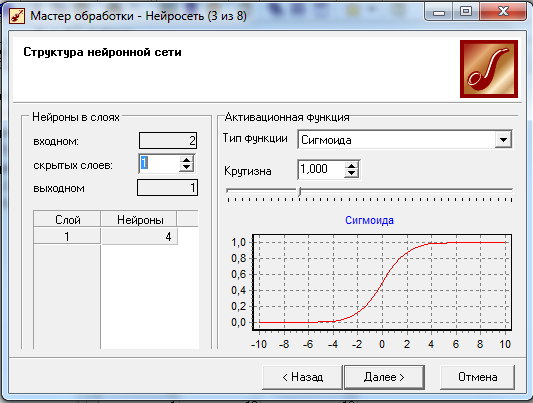Click the "Слой" column header
This screenshot has width=533, height=403.
pyautogui.click(x=67, y=220)
